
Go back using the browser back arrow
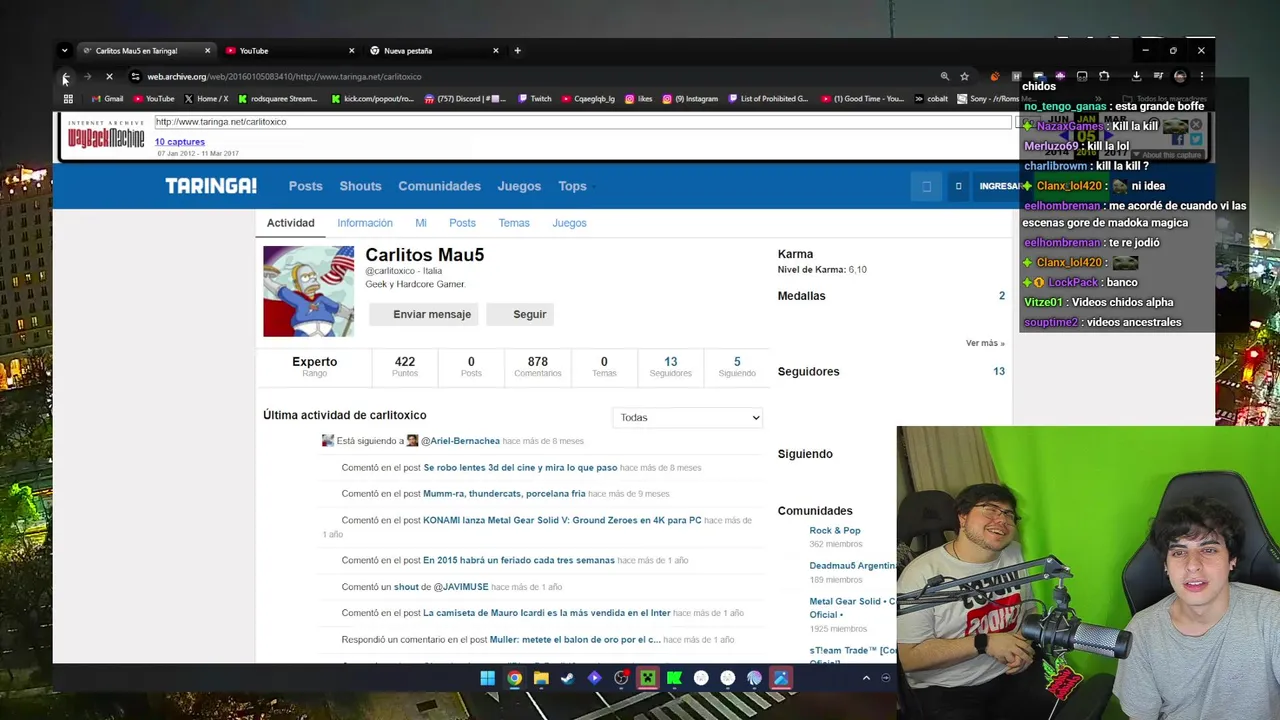click(66, 76)
